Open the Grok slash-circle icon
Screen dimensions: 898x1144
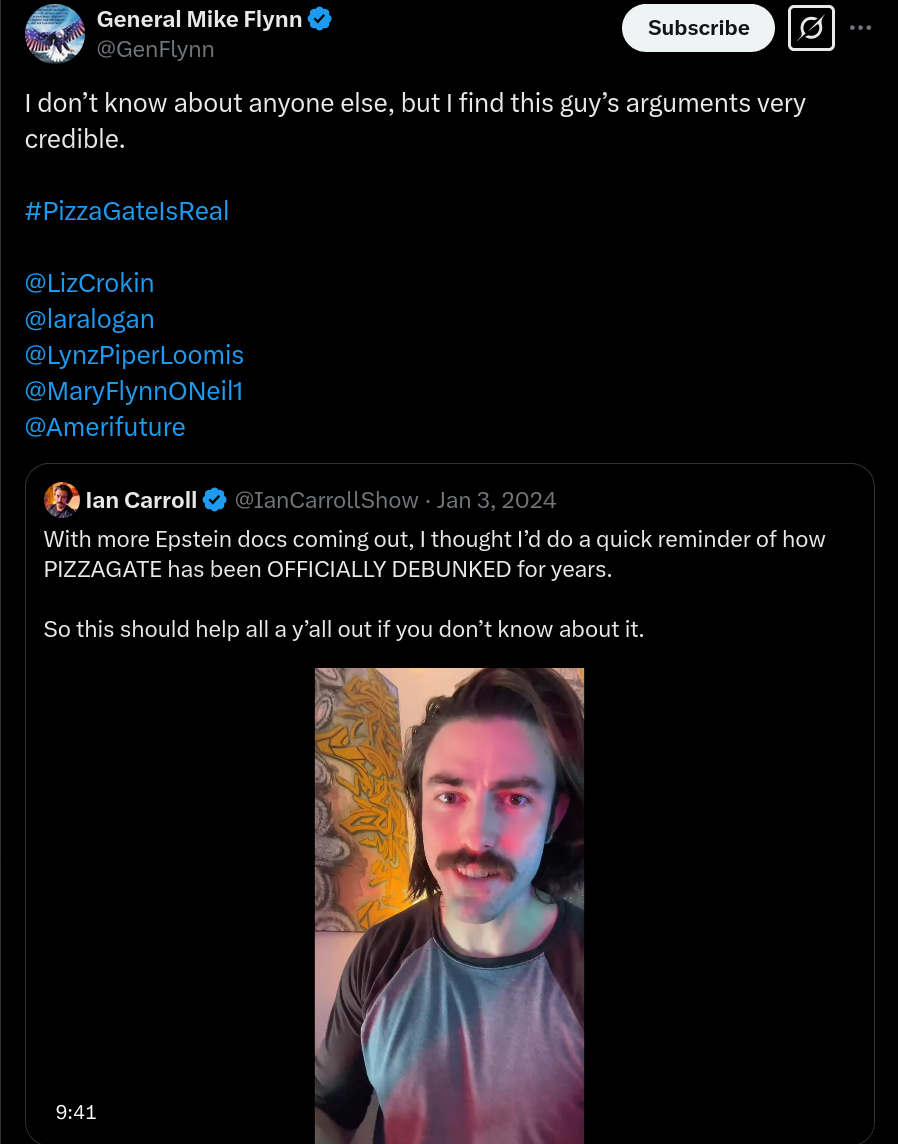(x=811, y=28)
